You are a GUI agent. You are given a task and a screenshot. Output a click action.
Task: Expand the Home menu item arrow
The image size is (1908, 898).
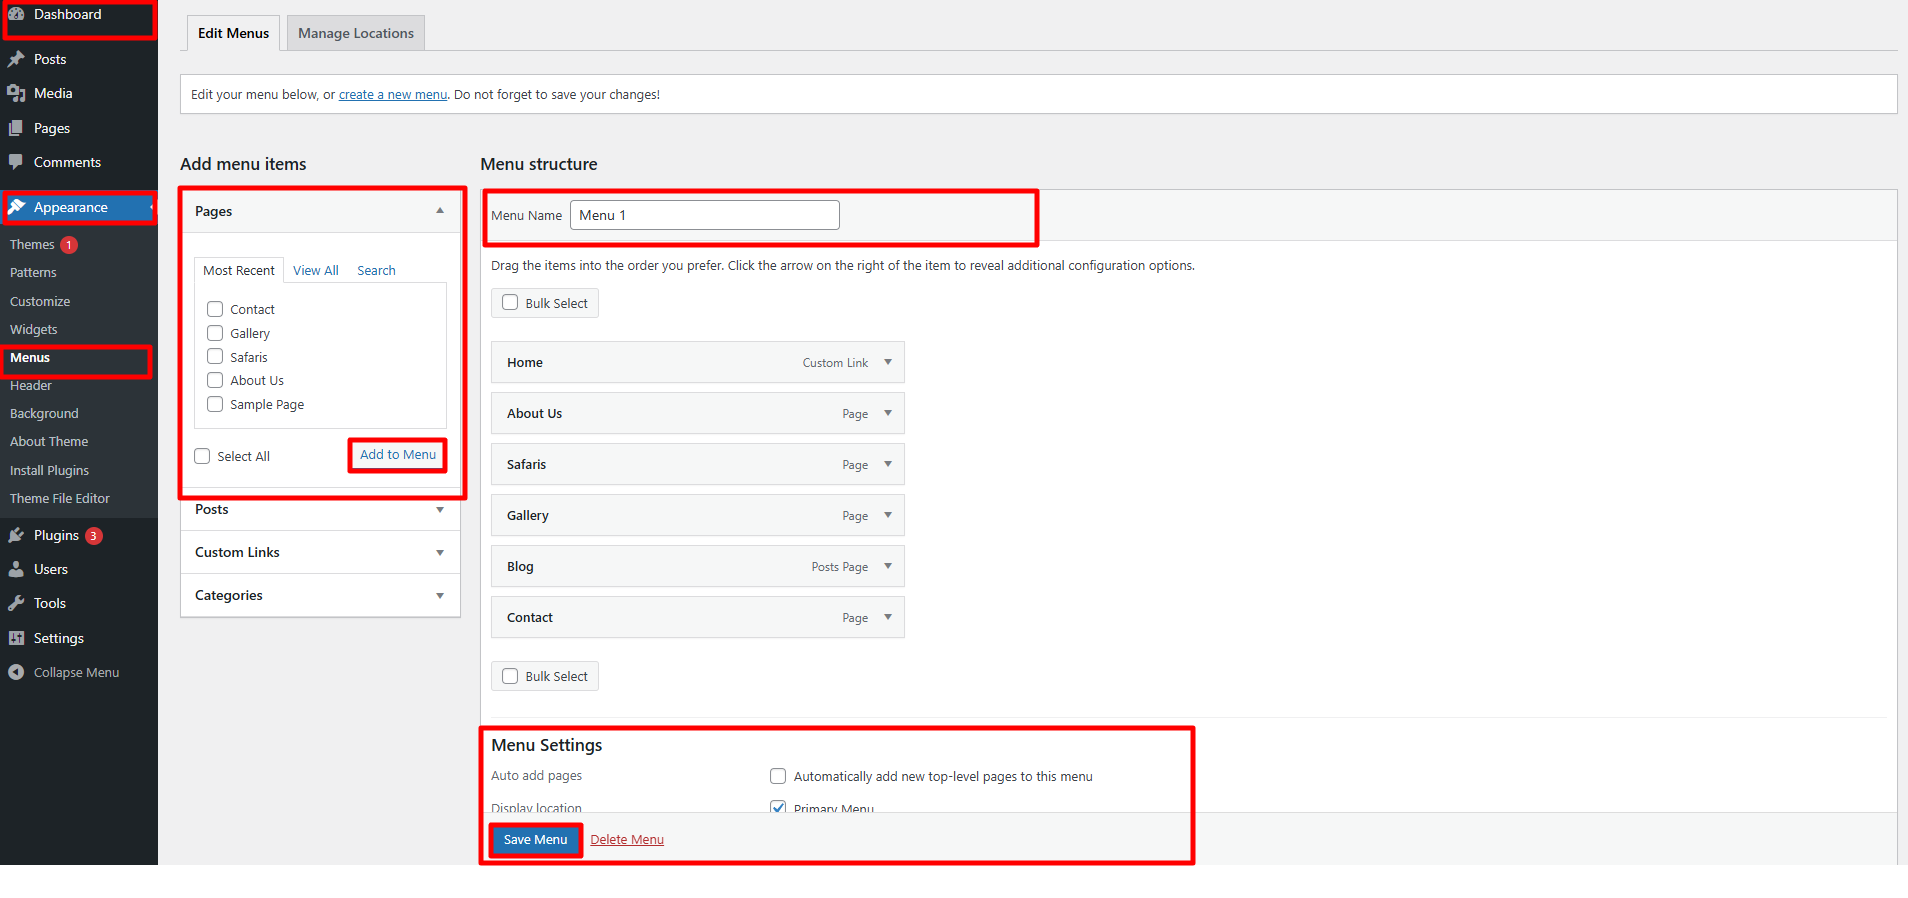(888, 362)
